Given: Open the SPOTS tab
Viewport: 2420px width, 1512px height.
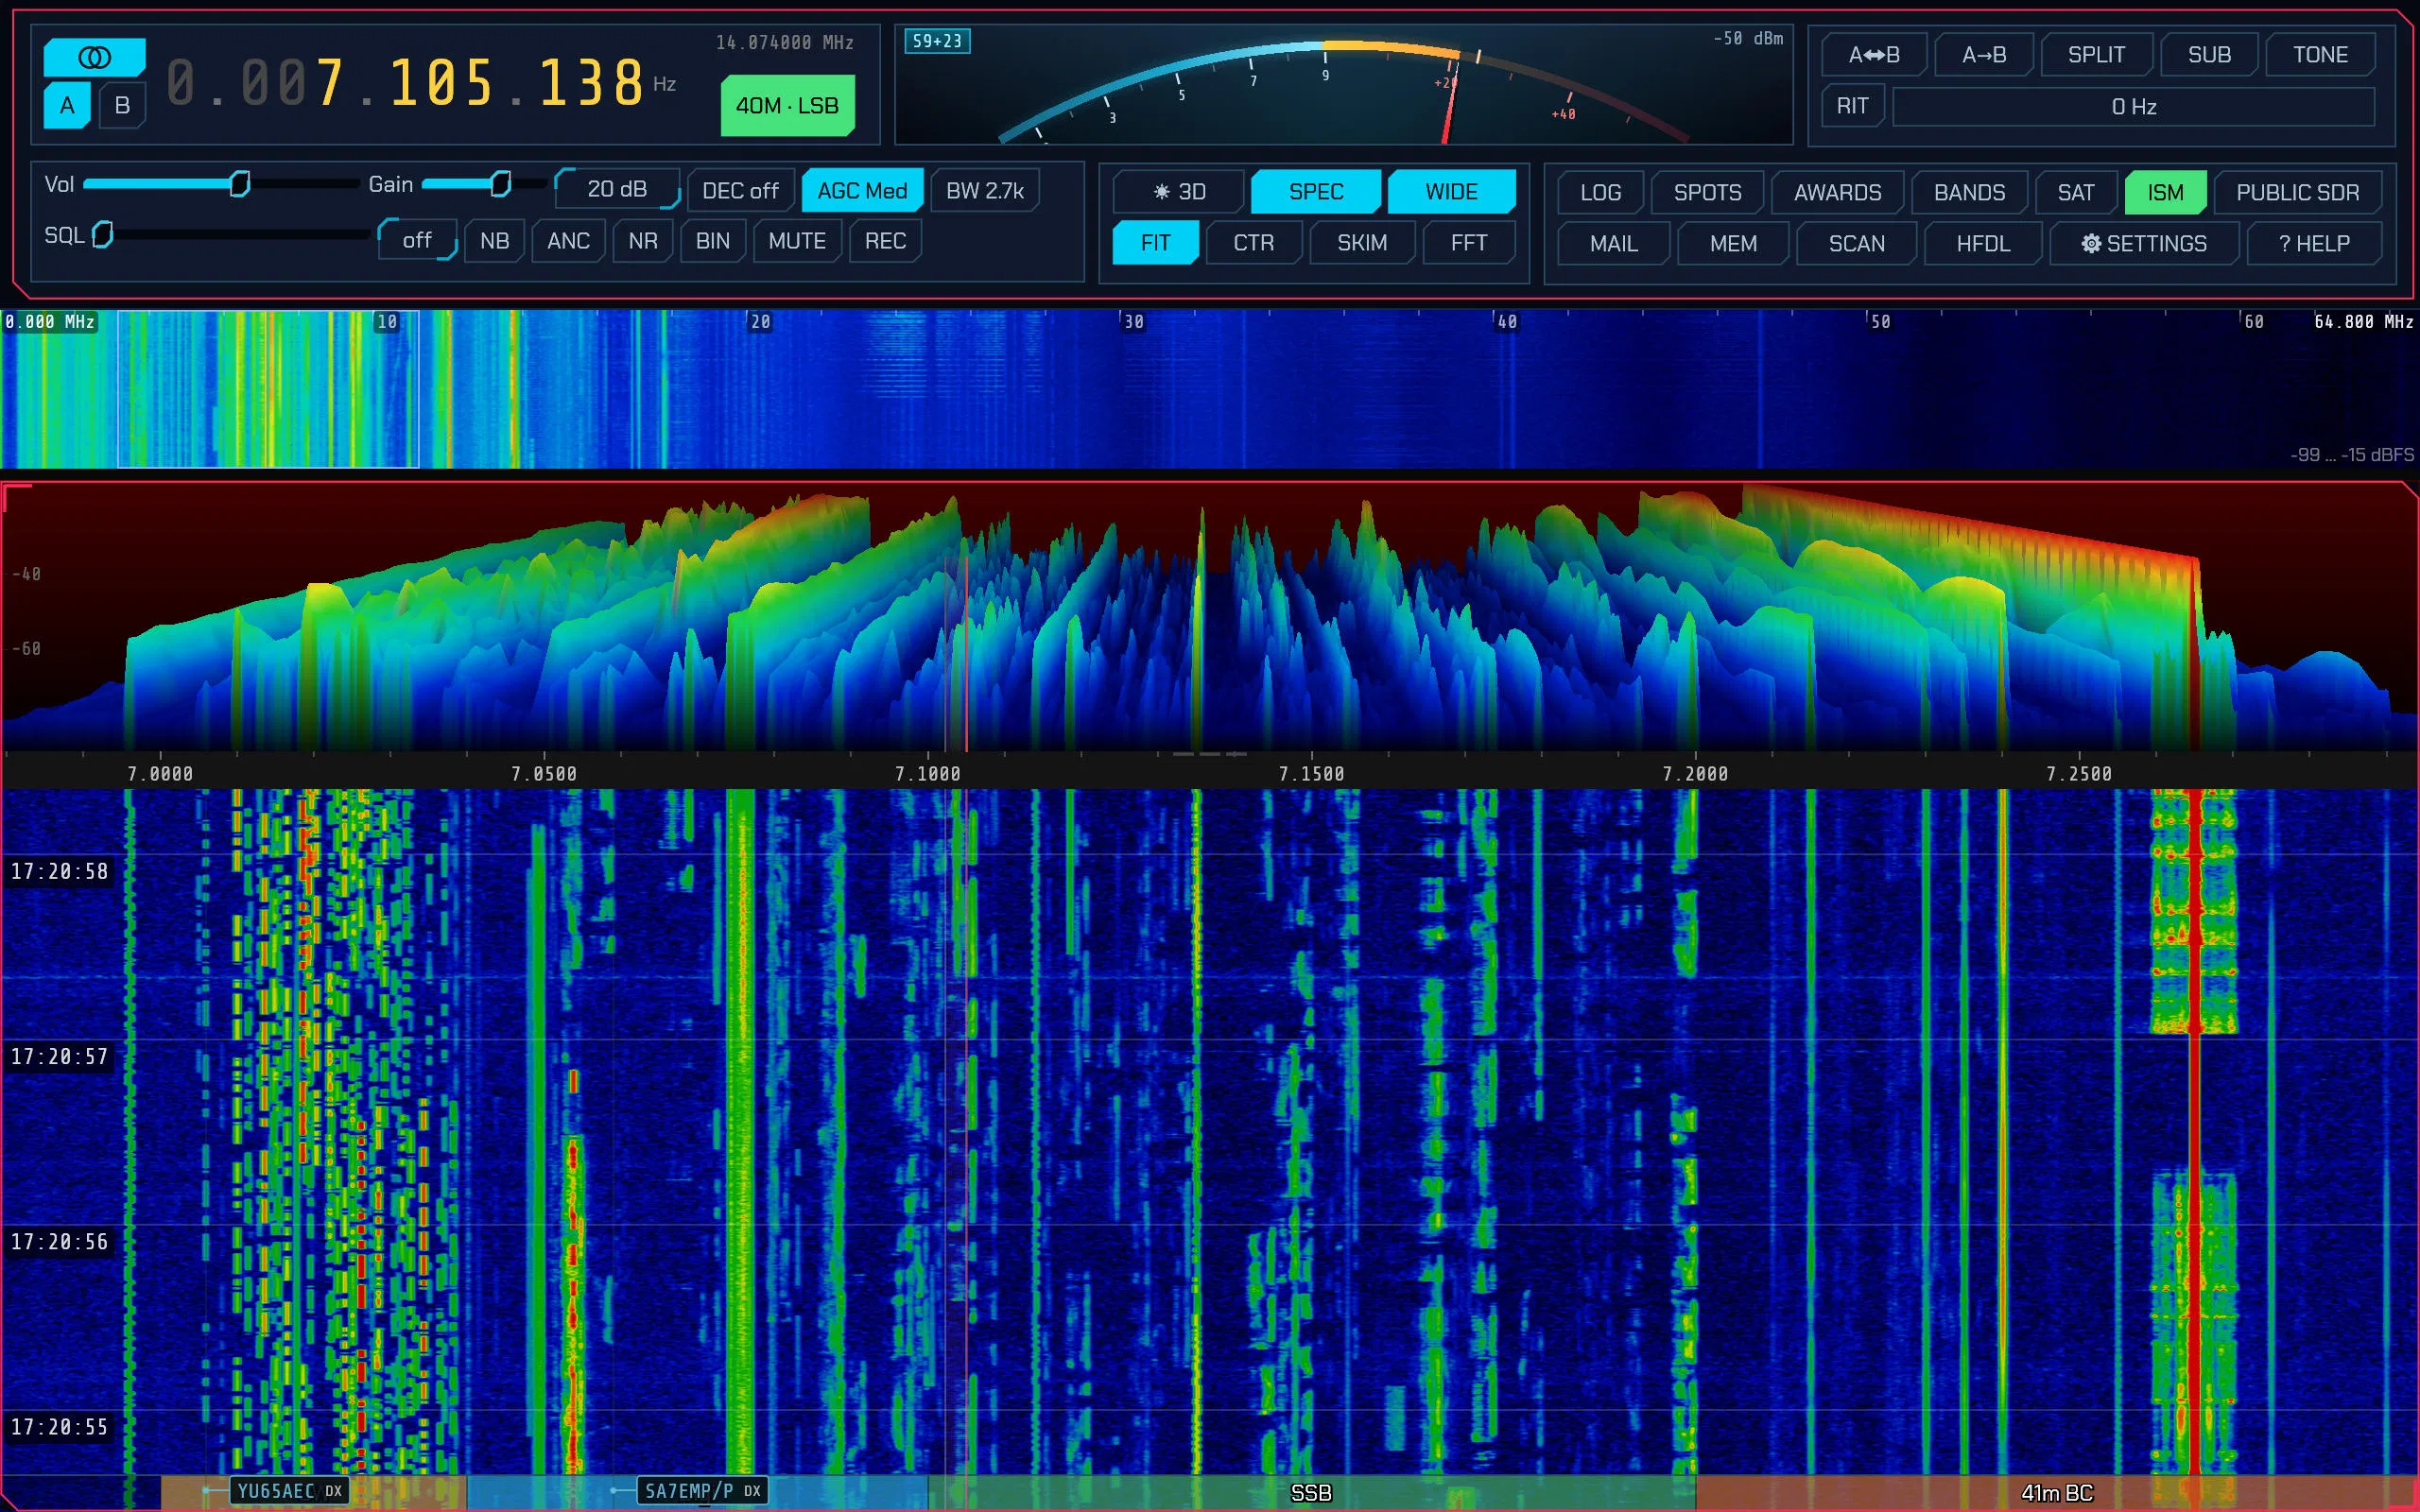Looking at the screenshot, I should click(1707, 192).
